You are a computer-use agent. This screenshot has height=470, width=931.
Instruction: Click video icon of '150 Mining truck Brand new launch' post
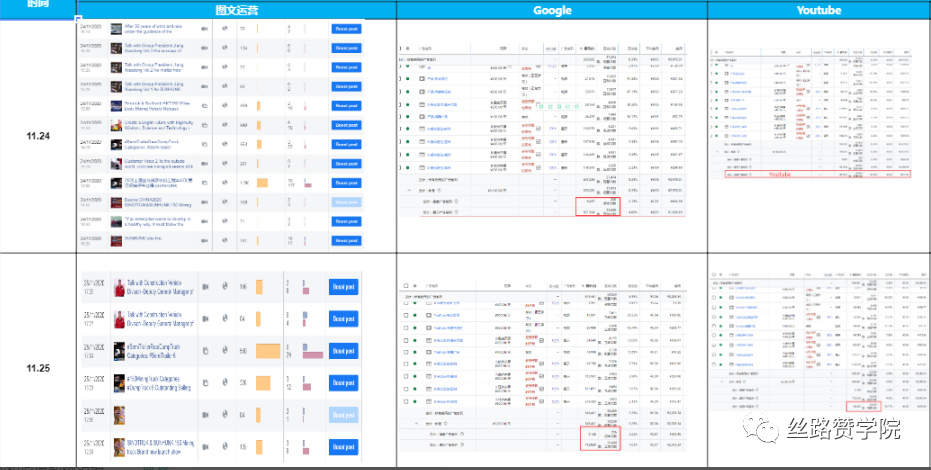point(206,447)
